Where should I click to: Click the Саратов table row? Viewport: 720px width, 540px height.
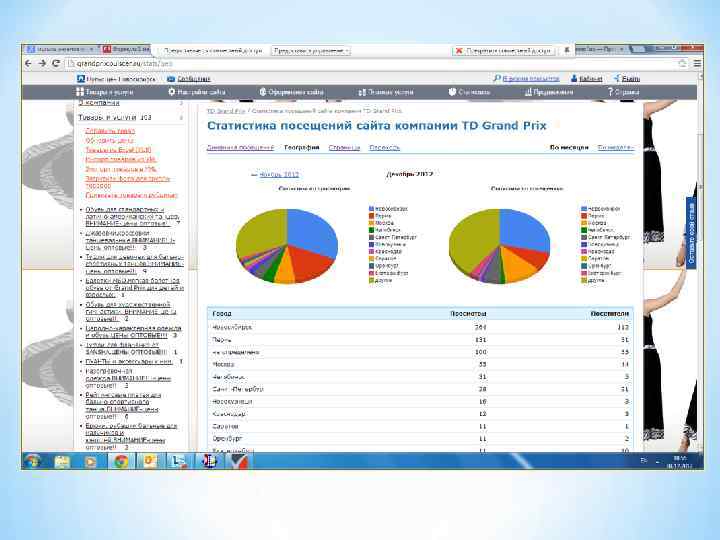click(x=420, y=426)
